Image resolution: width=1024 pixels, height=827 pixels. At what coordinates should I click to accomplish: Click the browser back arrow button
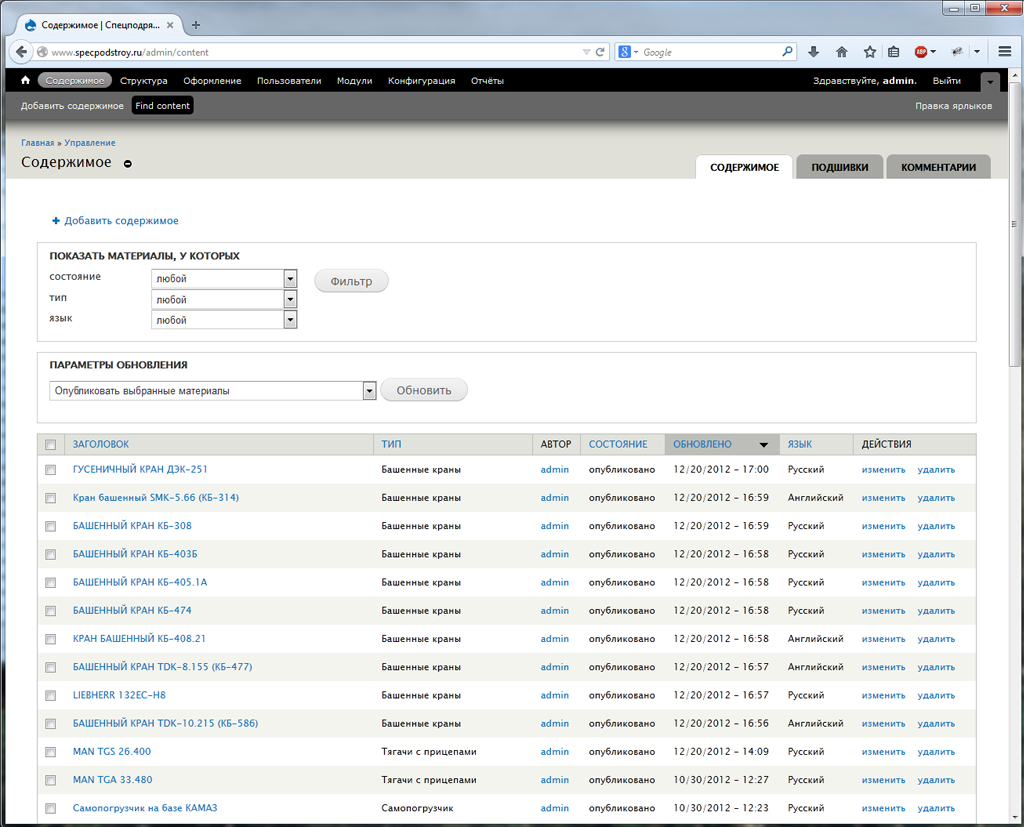point(22,52)
